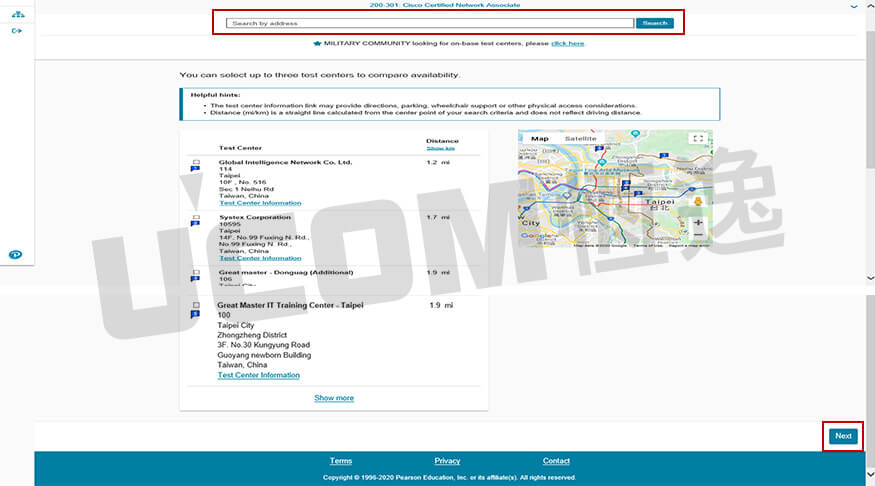Click the vertical scrollbar thumb on right edge
The width and height of the screenshot is (875, 486).
point(870,98)
